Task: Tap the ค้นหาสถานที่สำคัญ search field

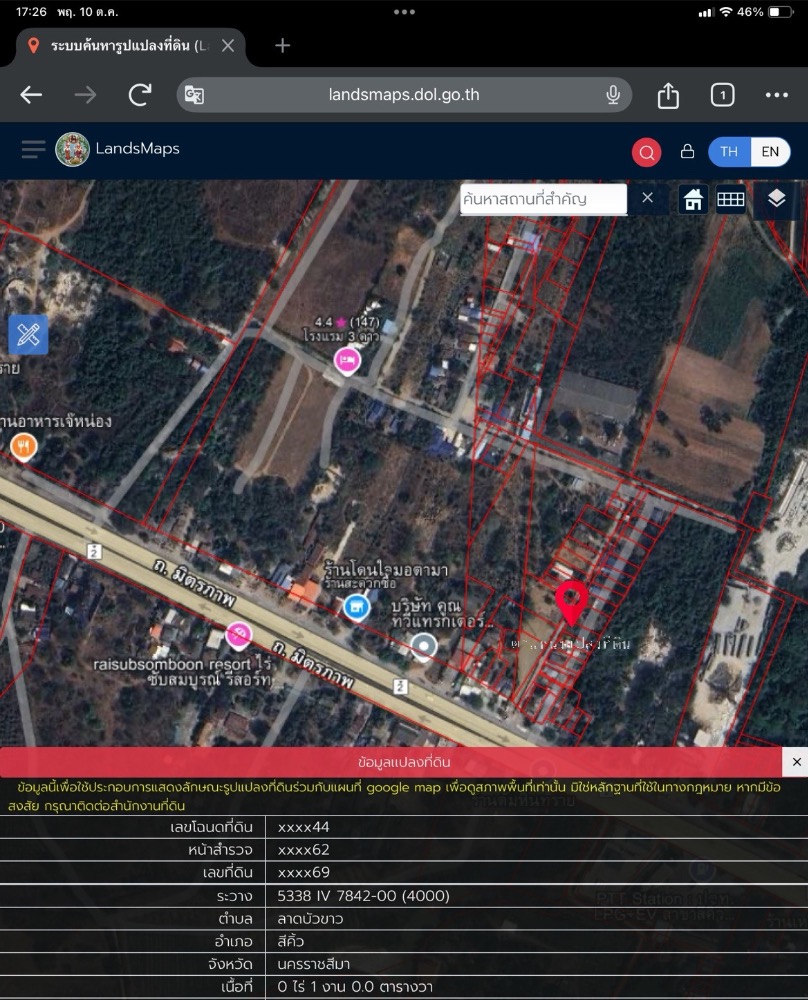Action: (543, 199)
